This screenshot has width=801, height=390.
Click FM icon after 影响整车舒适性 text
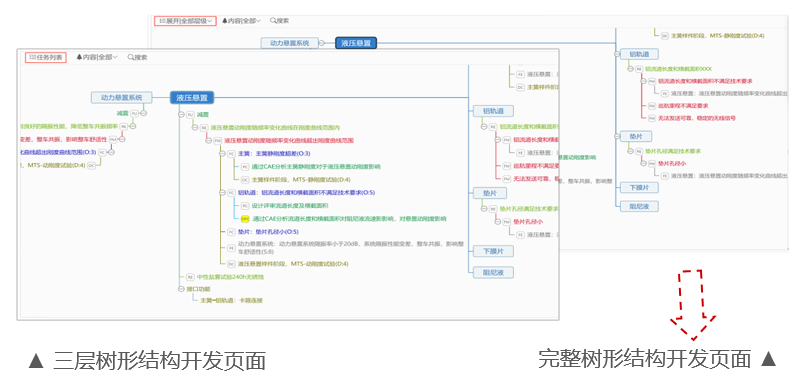click(113, 139)
